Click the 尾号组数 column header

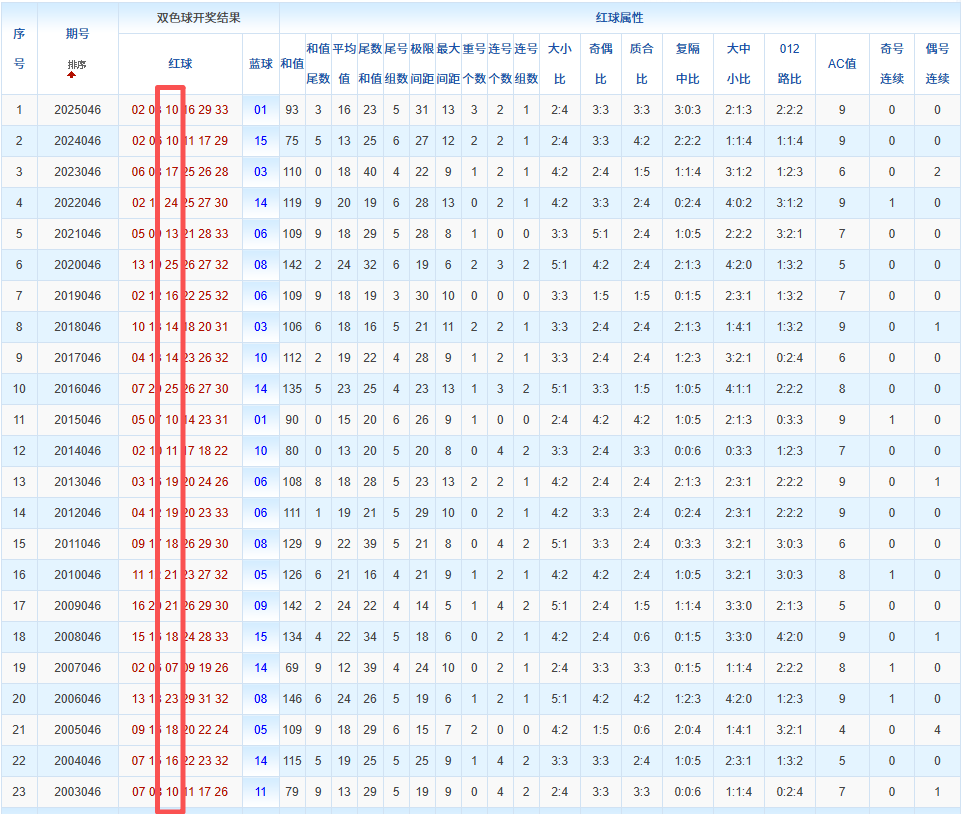pyautogui.click(x=396, y=64)
